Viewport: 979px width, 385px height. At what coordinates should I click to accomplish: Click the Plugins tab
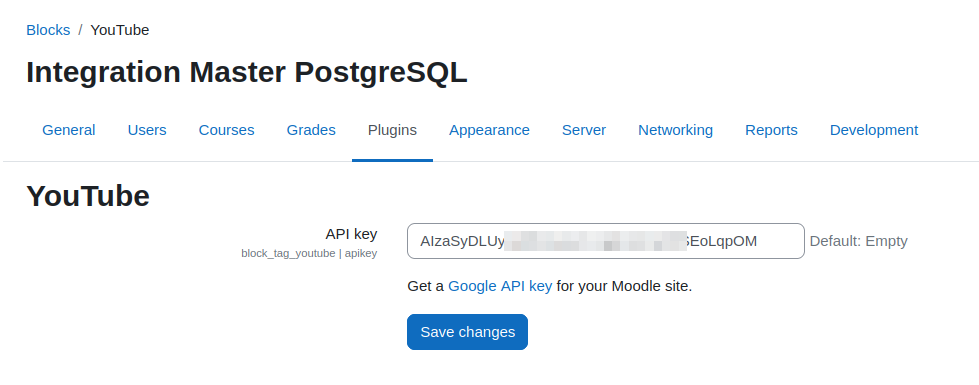tap(392, 130)
